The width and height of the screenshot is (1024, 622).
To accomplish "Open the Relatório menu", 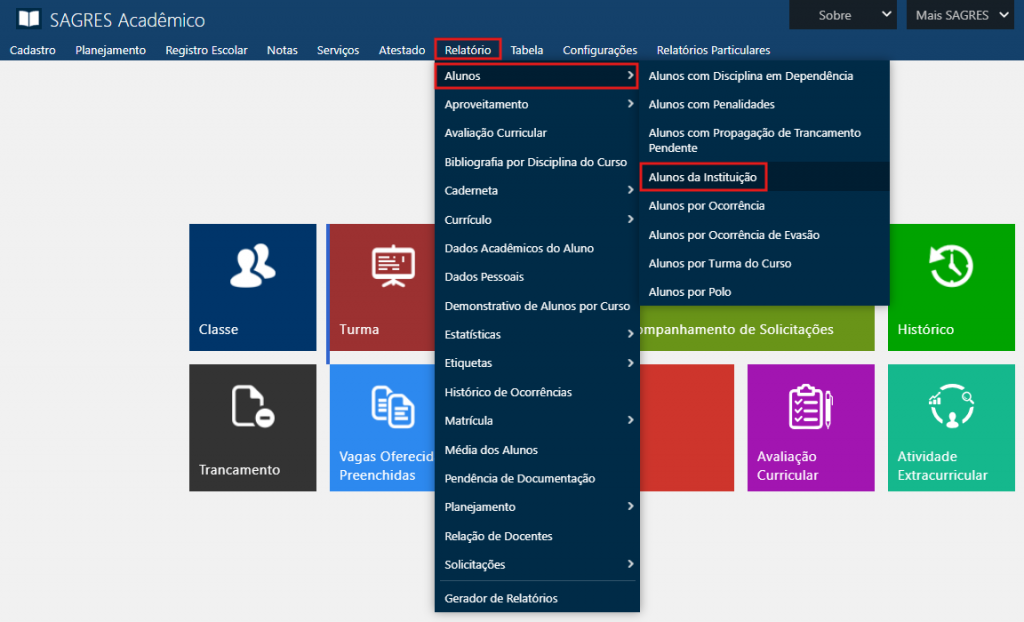I will click(467, 50).
